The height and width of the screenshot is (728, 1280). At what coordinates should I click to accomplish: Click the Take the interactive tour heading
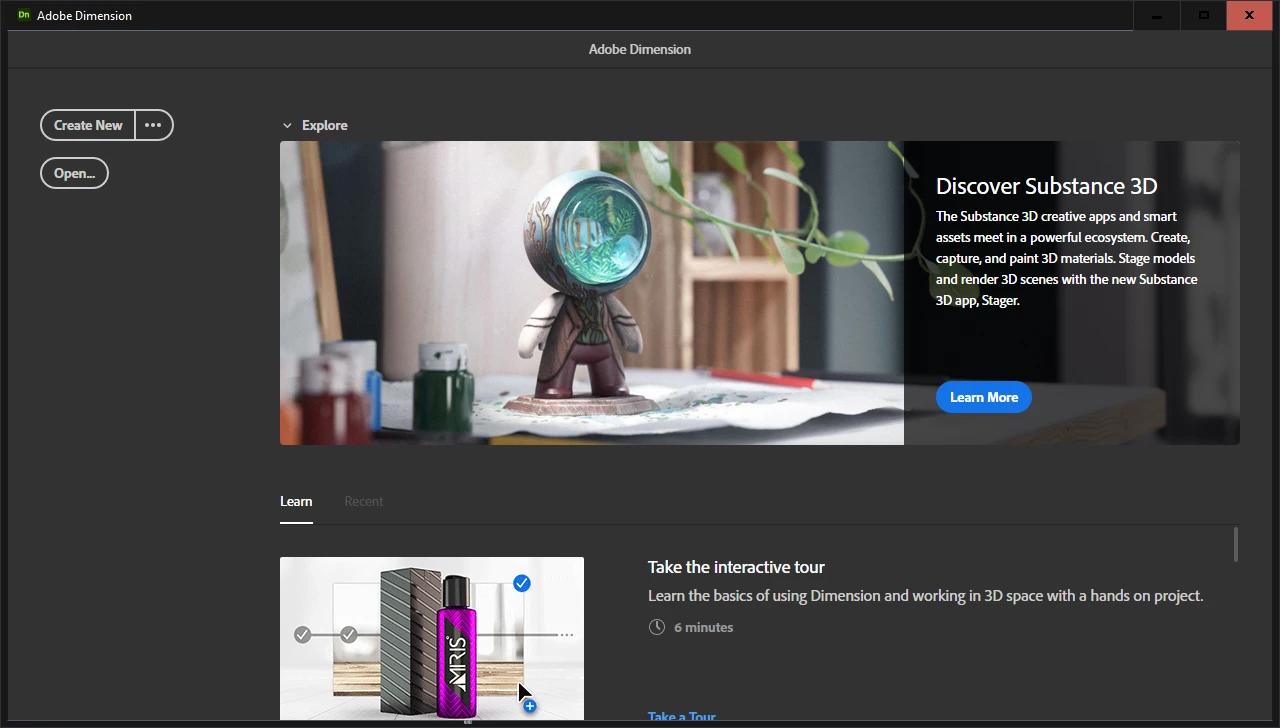[736, 567]
